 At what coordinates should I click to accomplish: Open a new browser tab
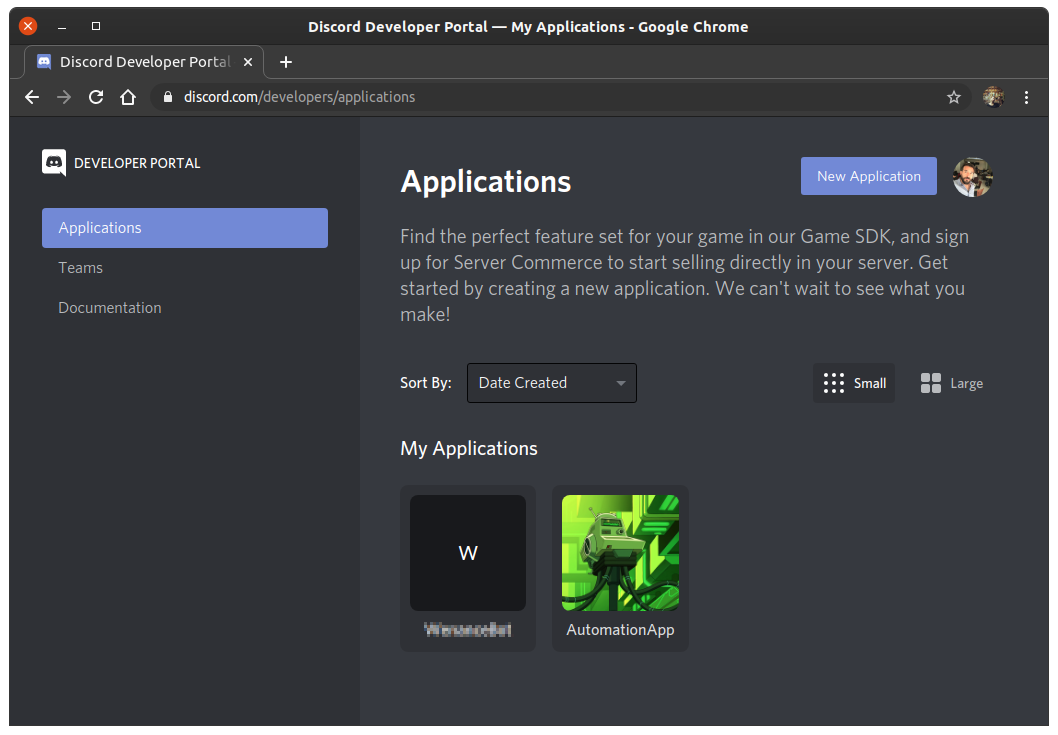(286, 62)
